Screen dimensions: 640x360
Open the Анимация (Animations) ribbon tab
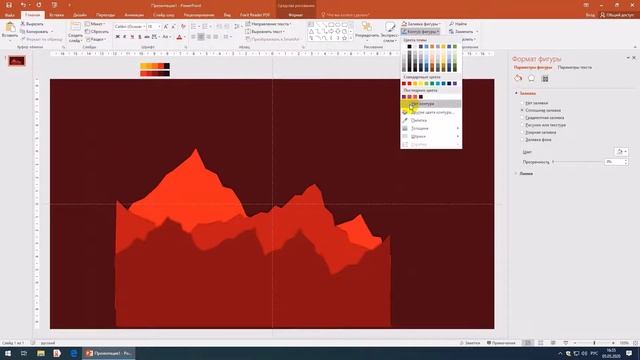pos(134,15)
